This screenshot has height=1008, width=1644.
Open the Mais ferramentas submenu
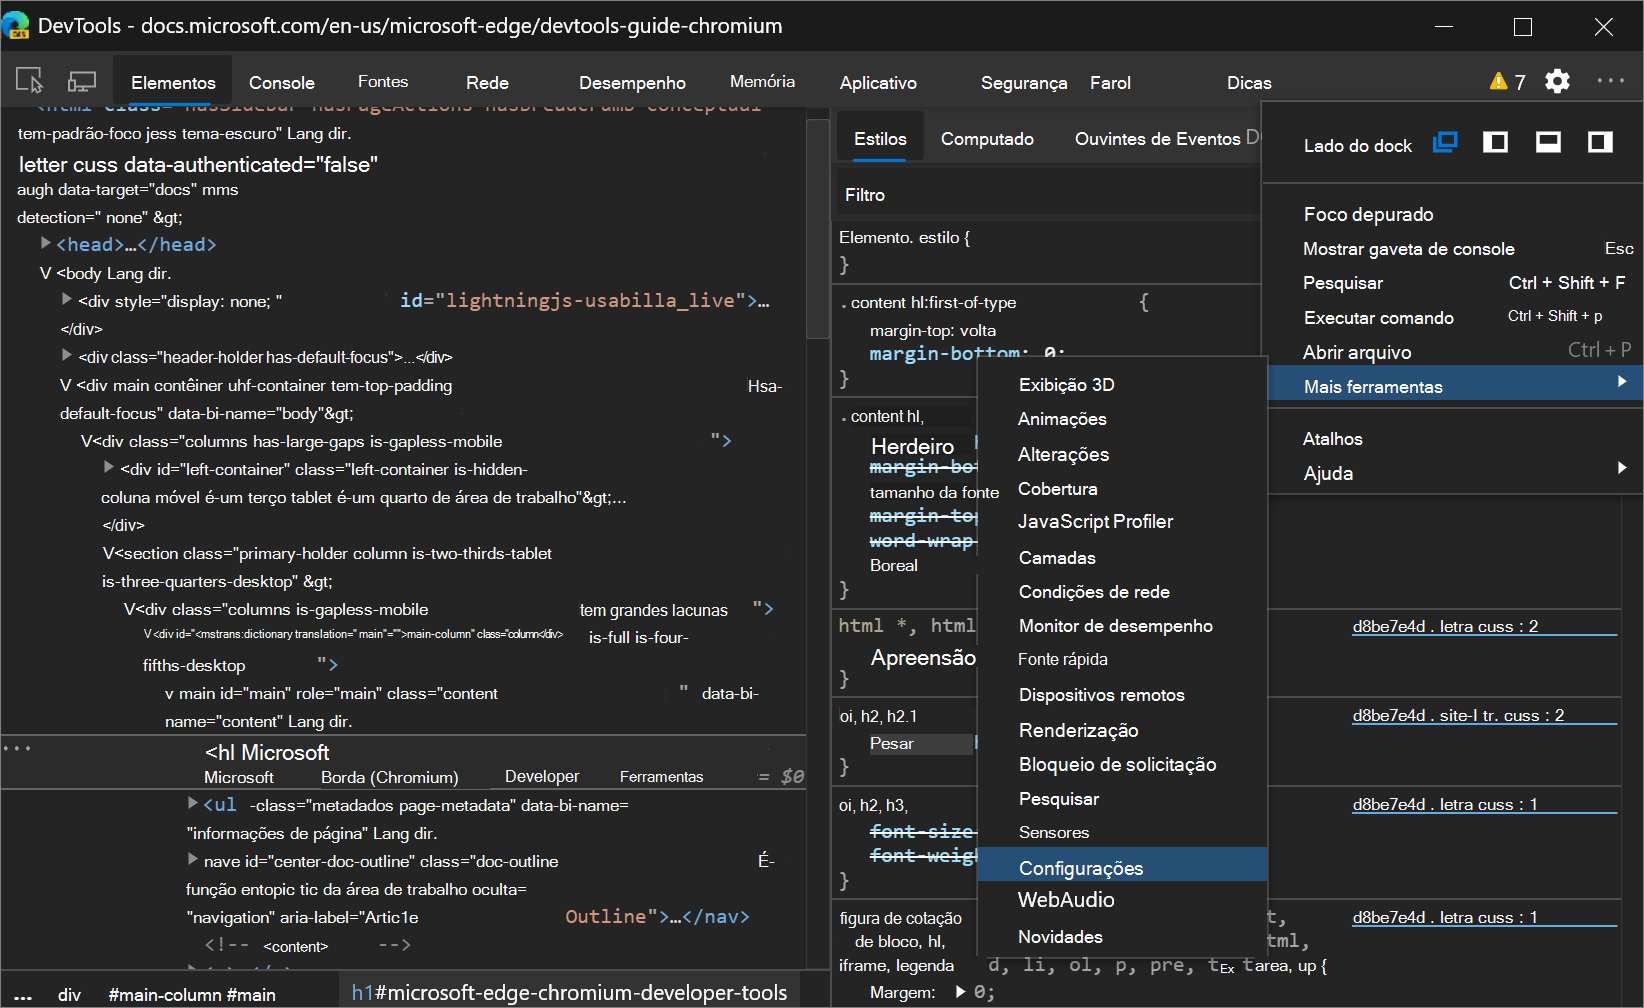click(x=1455, y=384)
